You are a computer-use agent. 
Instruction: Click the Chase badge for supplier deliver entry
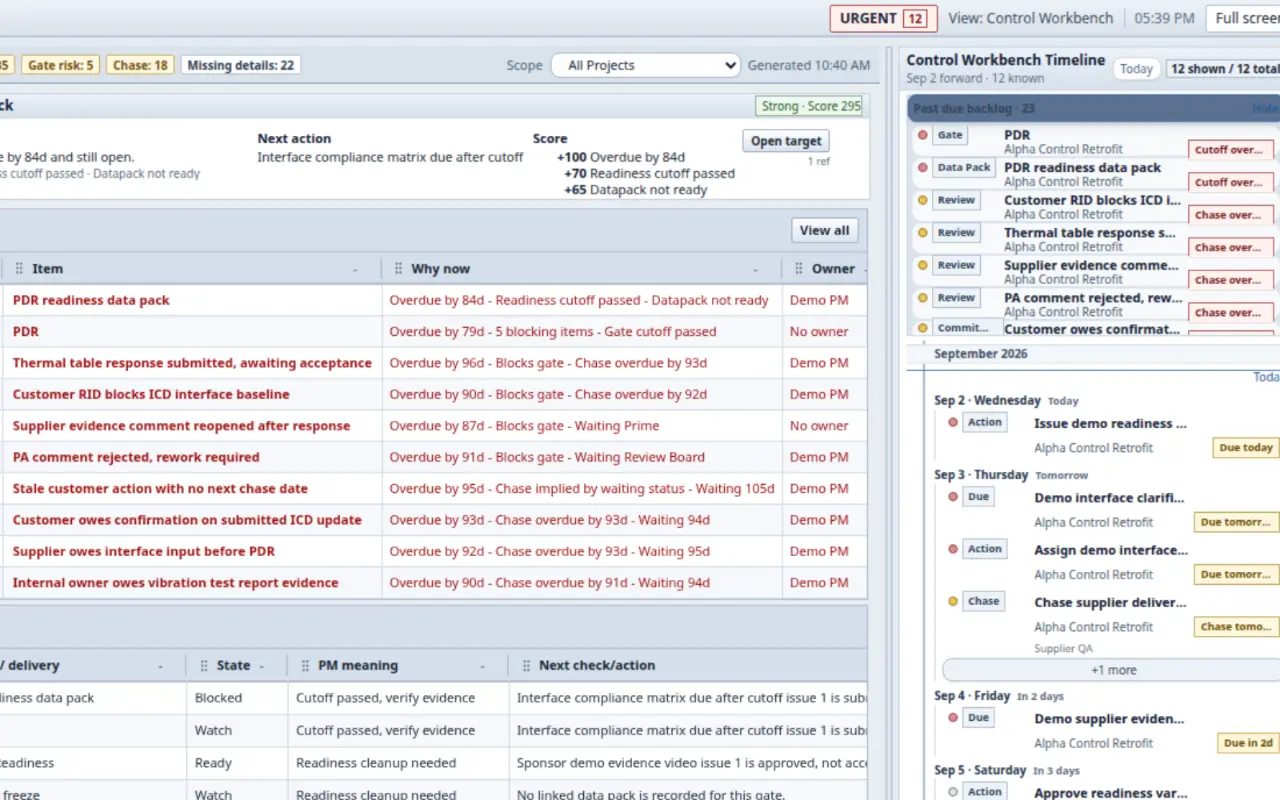pos(983,601)
